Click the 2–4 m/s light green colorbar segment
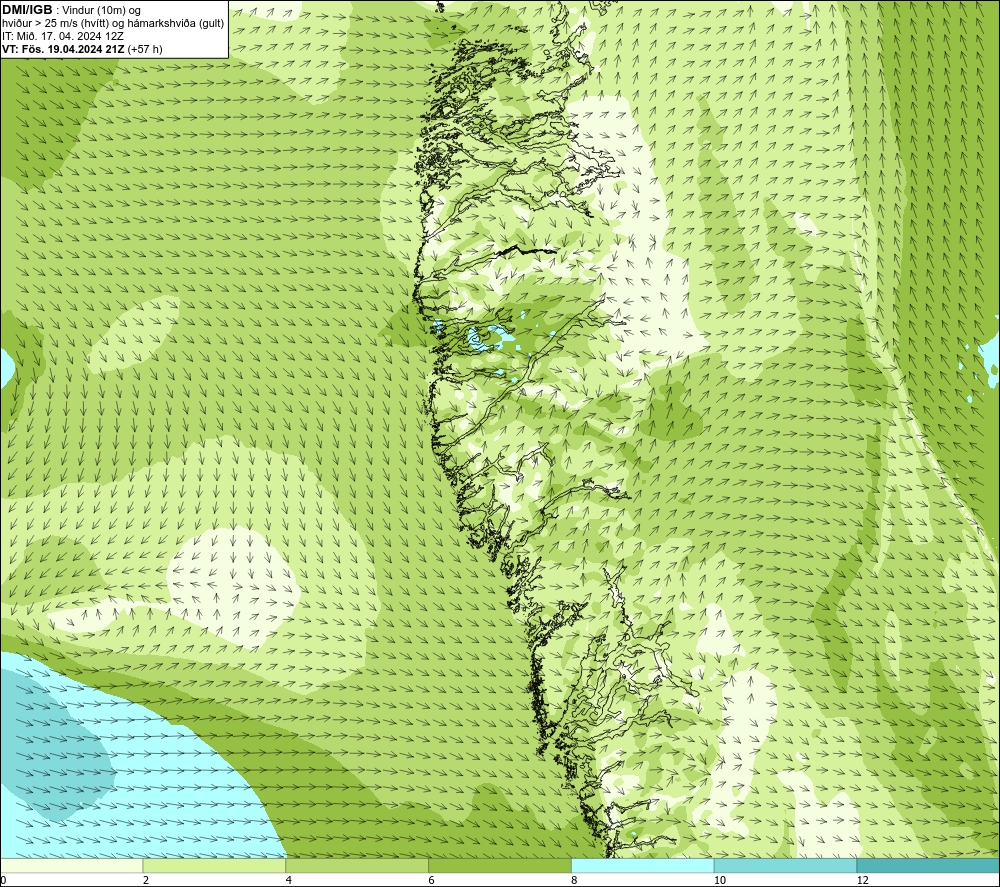 pyautogui.click(x=214, y=865)
